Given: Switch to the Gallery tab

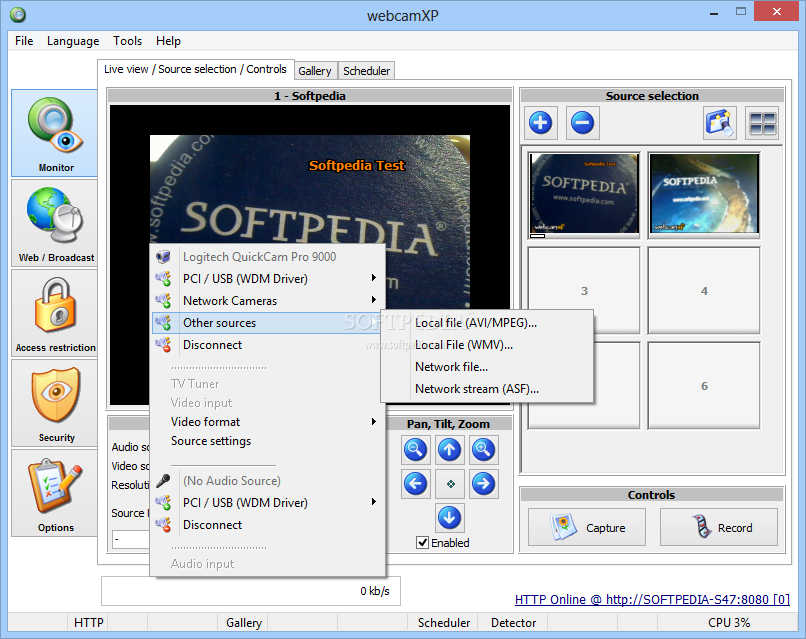Looking at the screenshot, I should (315, 71).
